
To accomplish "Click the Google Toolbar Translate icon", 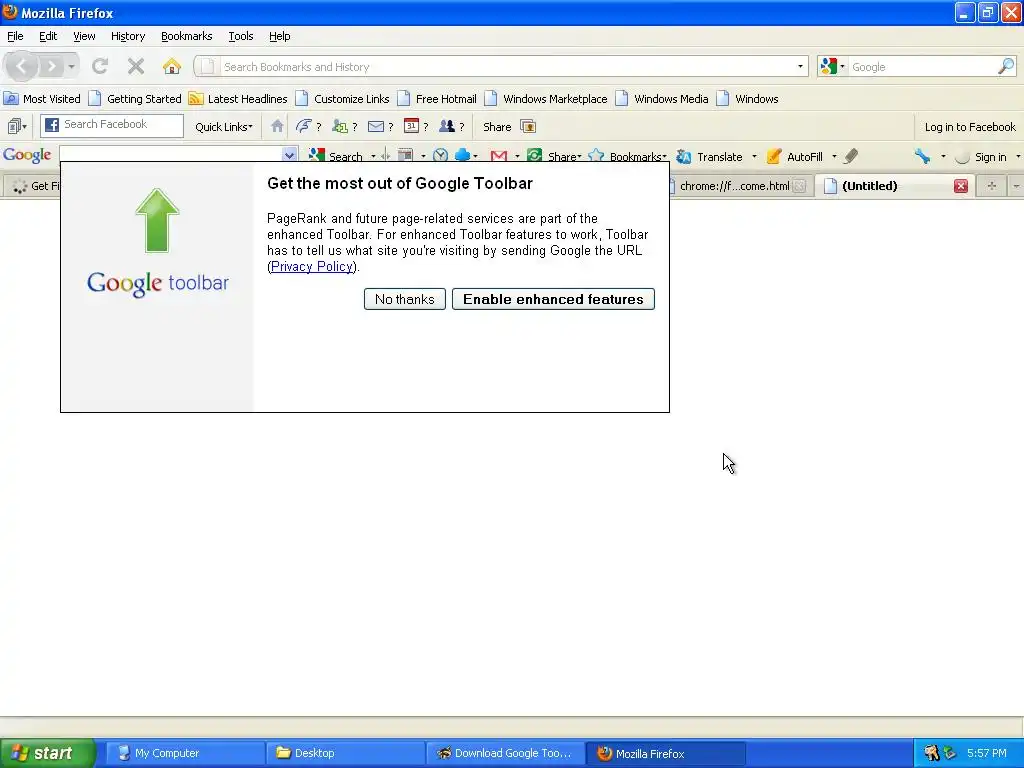I will pyautogui.click(x=684, y=156).
